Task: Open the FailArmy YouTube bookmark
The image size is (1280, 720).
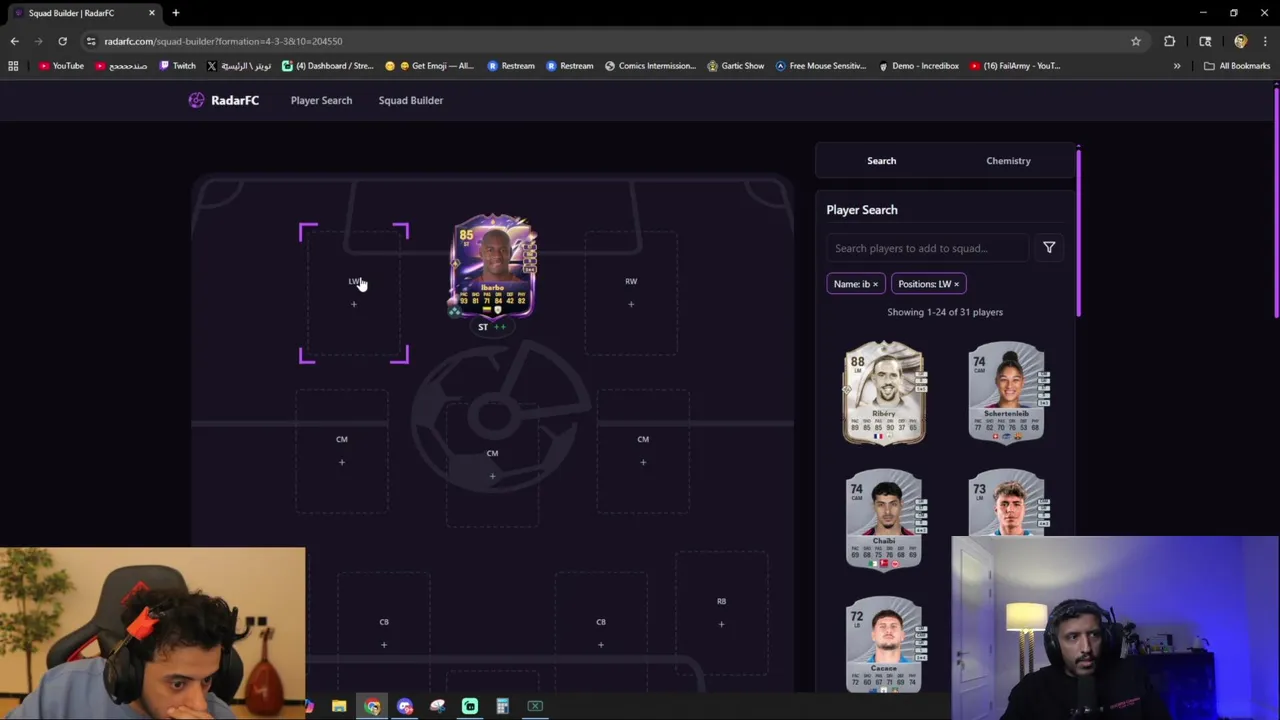Action: pyautogui.click(x=1015, y=66)
